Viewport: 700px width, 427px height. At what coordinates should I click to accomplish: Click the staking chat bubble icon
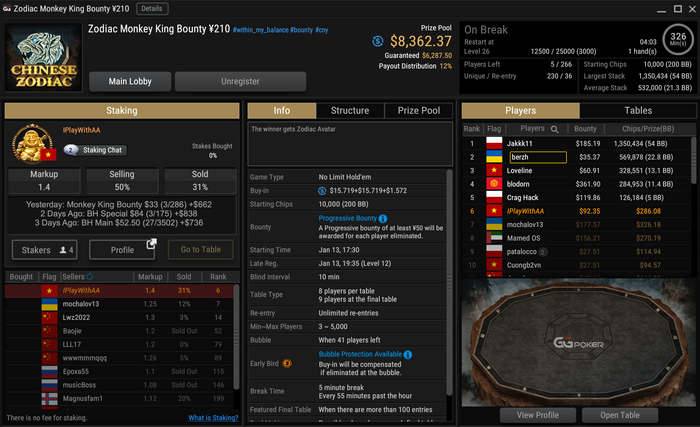71,150
